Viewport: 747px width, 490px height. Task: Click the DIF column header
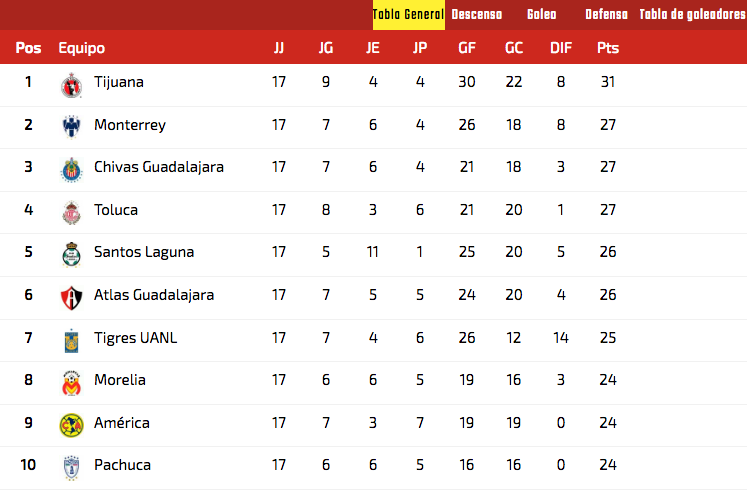[561, 48]
